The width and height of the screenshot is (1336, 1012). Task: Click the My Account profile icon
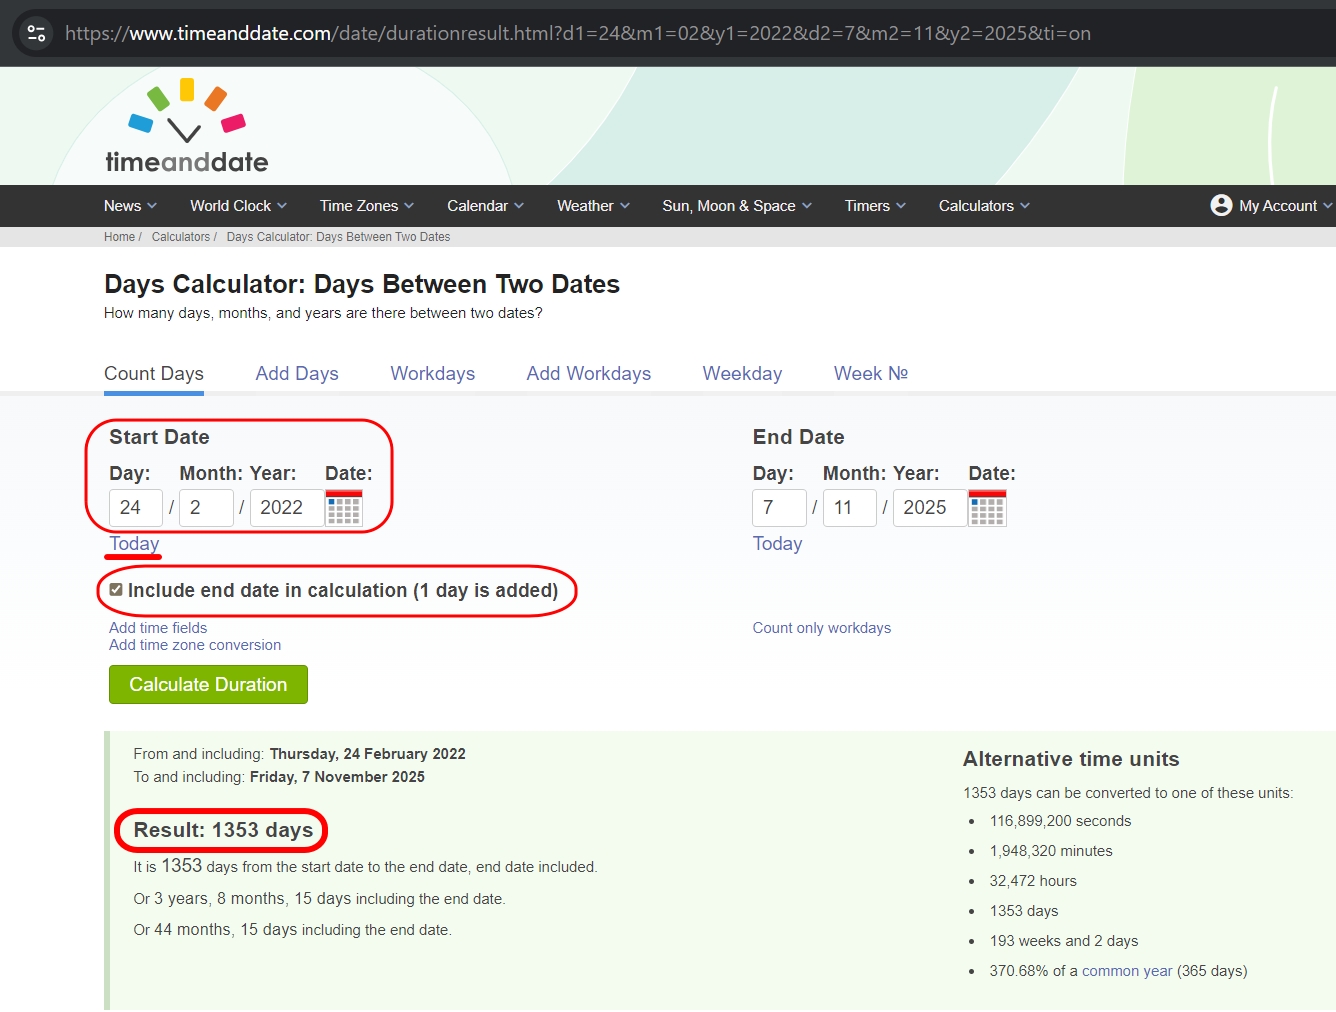point(1221,205)
